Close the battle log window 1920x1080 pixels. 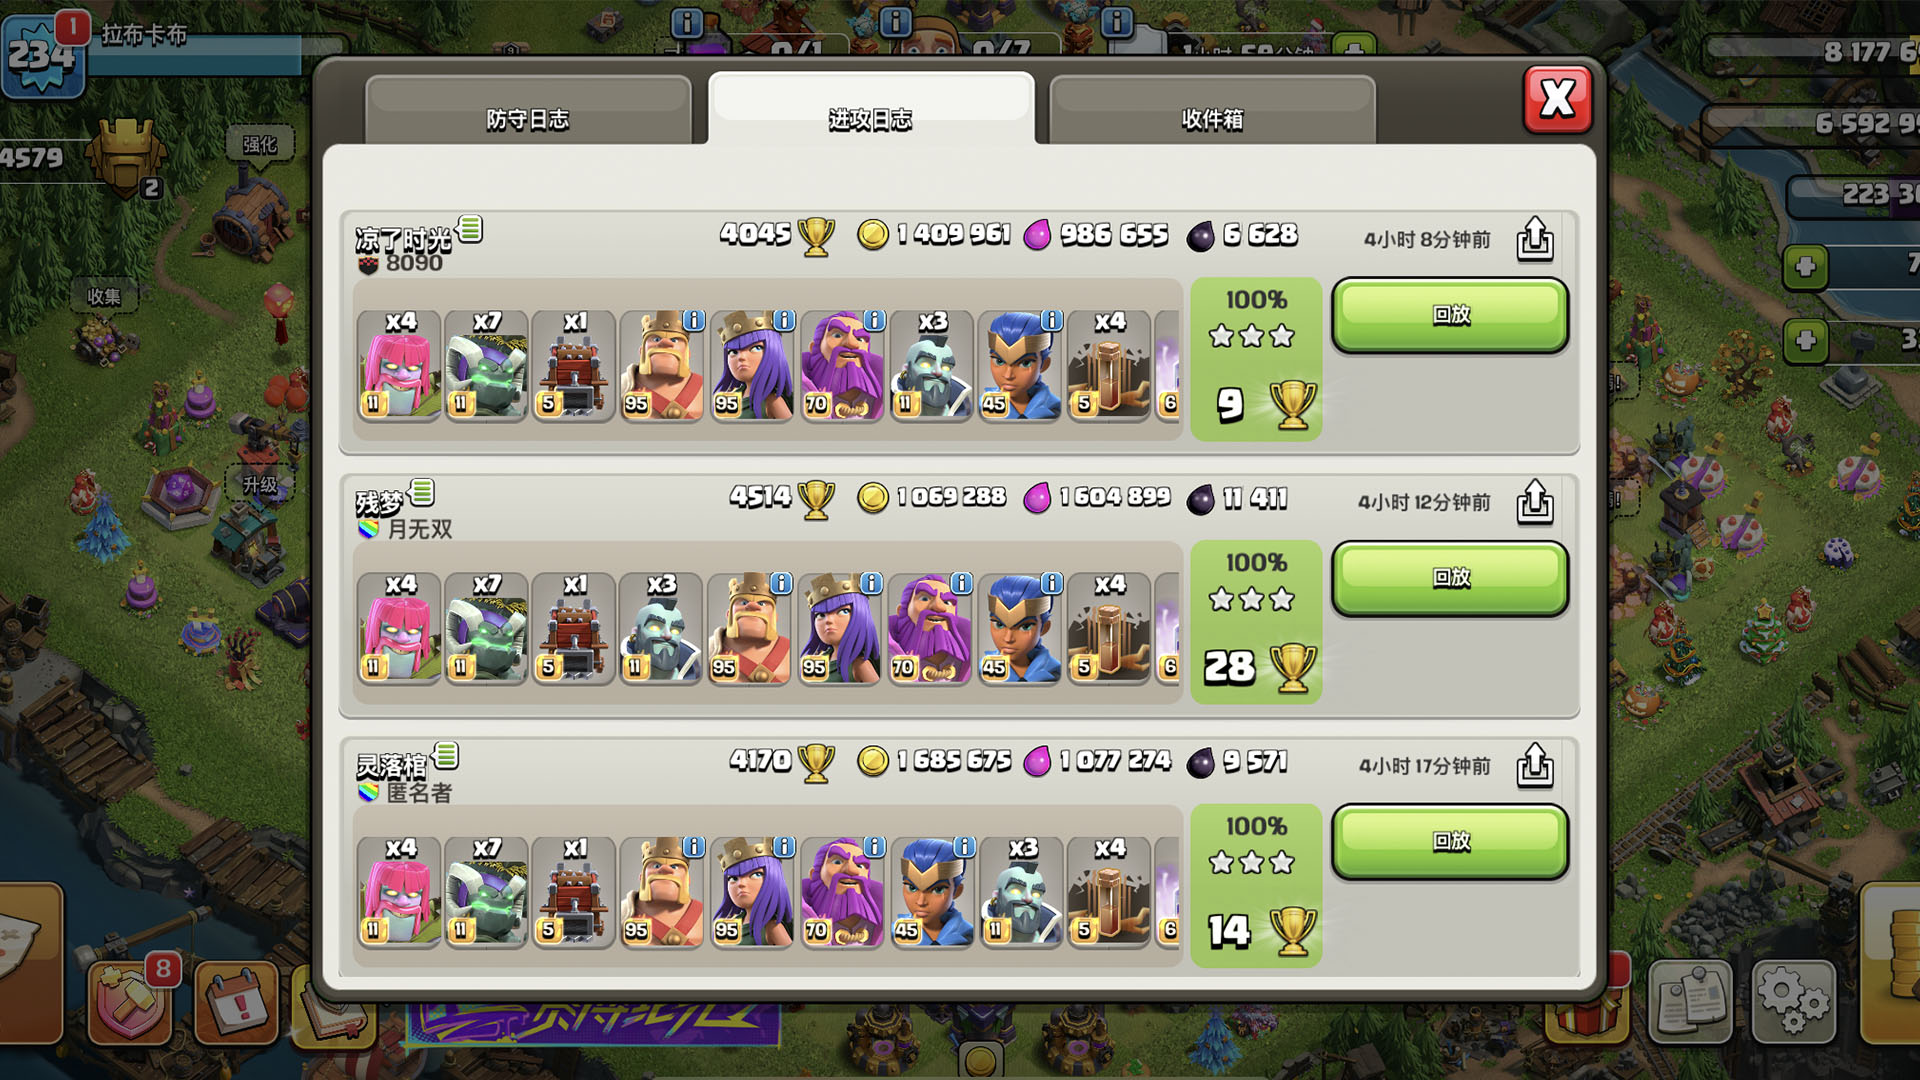tap(1557, 99)
